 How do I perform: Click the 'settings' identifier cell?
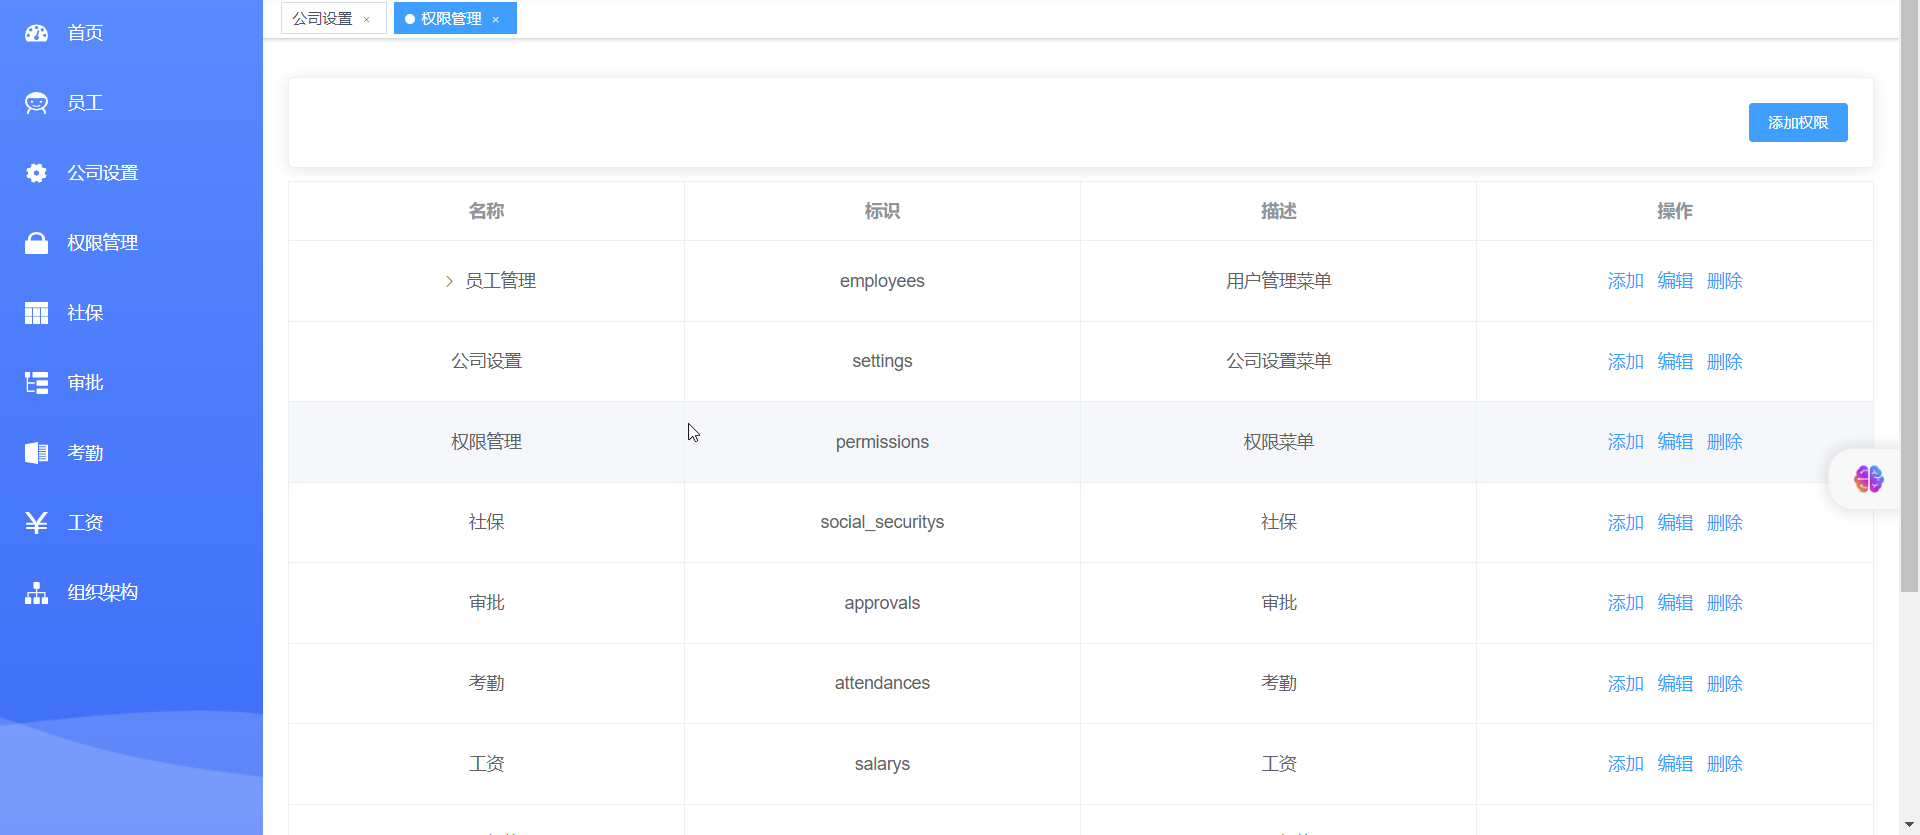point(882,361)
